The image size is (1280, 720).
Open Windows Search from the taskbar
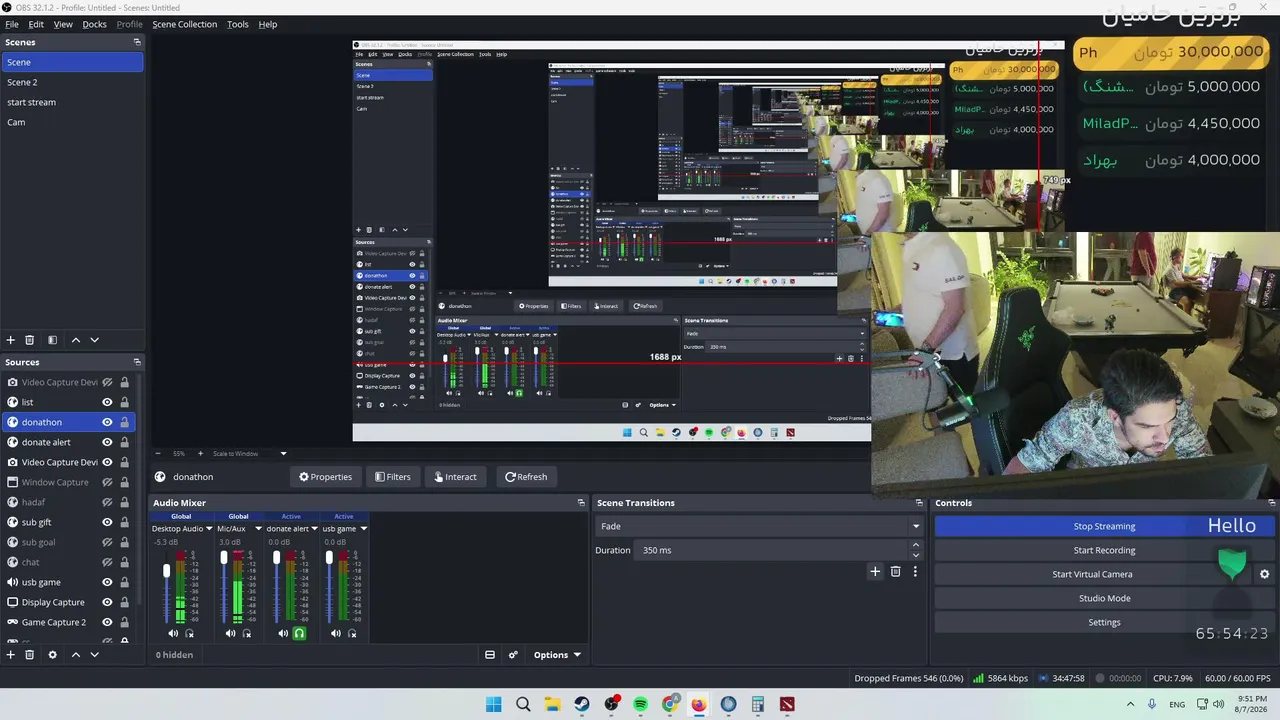(x=523, y=704)
